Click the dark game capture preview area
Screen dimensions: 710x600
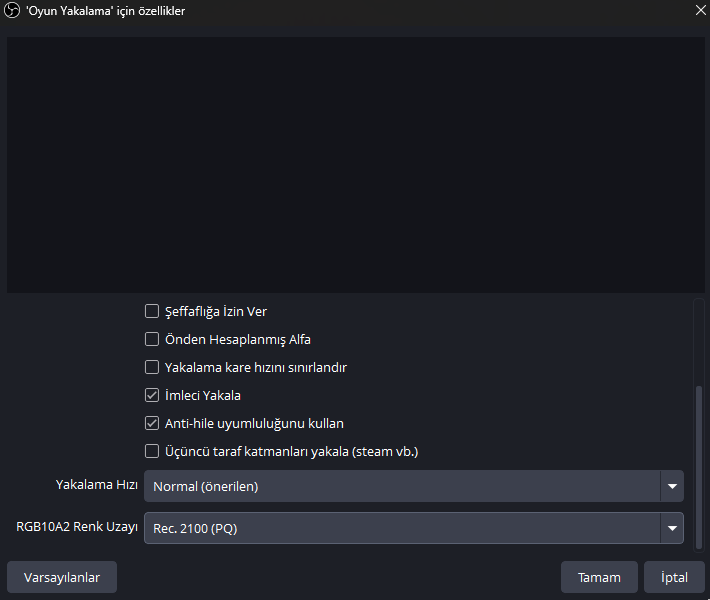[355, 165]
